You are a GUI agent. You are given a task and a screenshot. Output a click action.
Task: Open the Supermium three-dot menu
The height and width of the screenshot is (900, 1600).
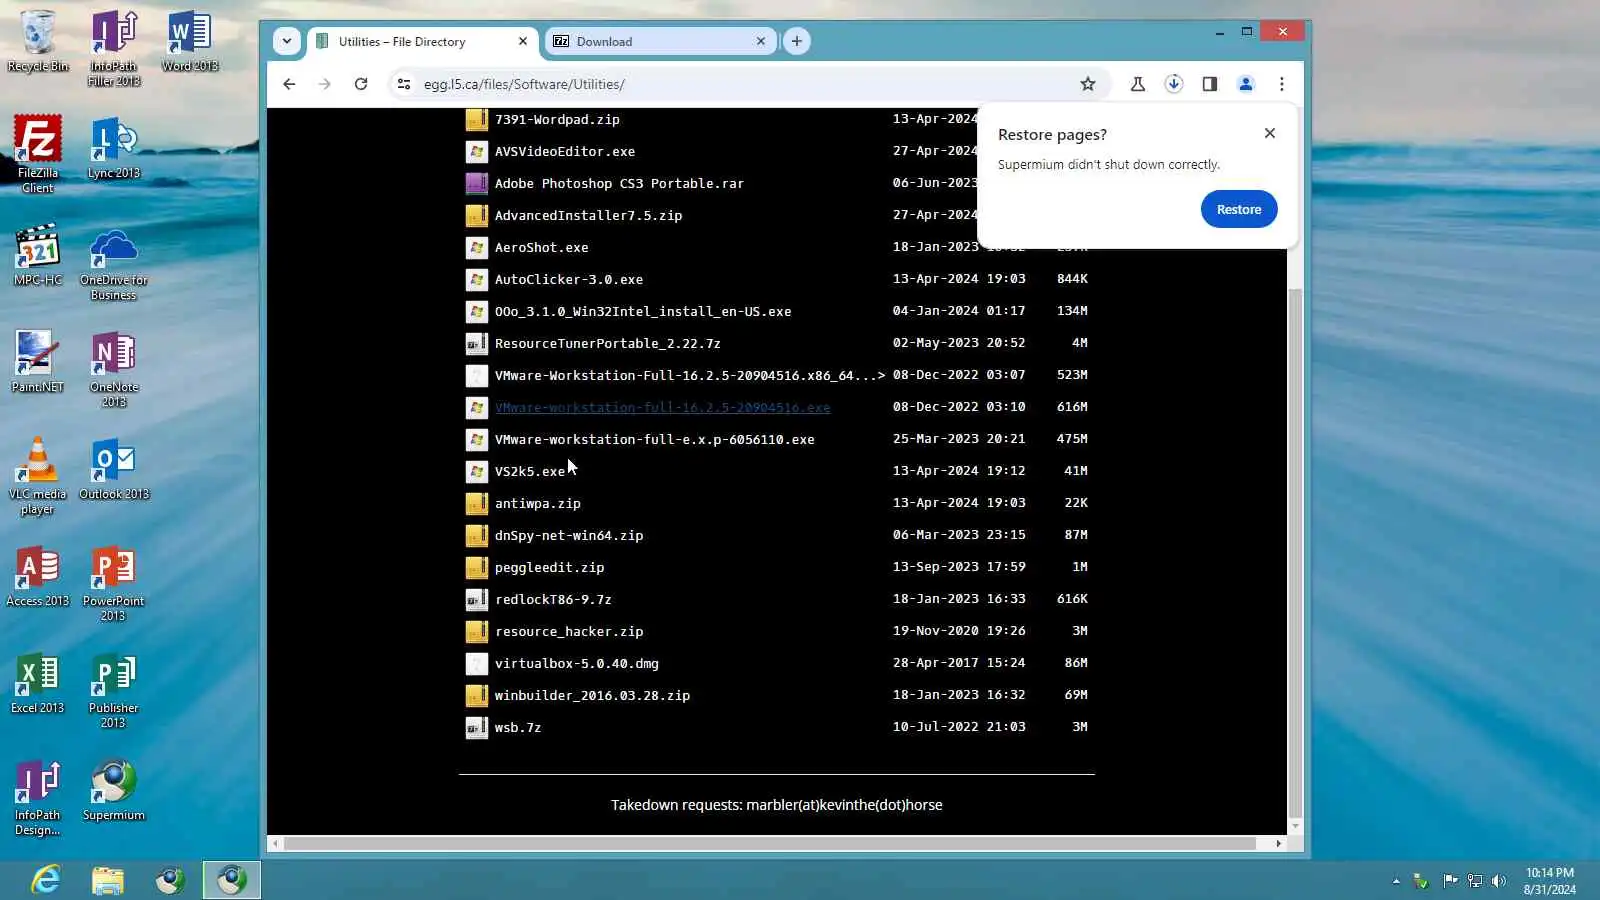tap(1282, 84)
